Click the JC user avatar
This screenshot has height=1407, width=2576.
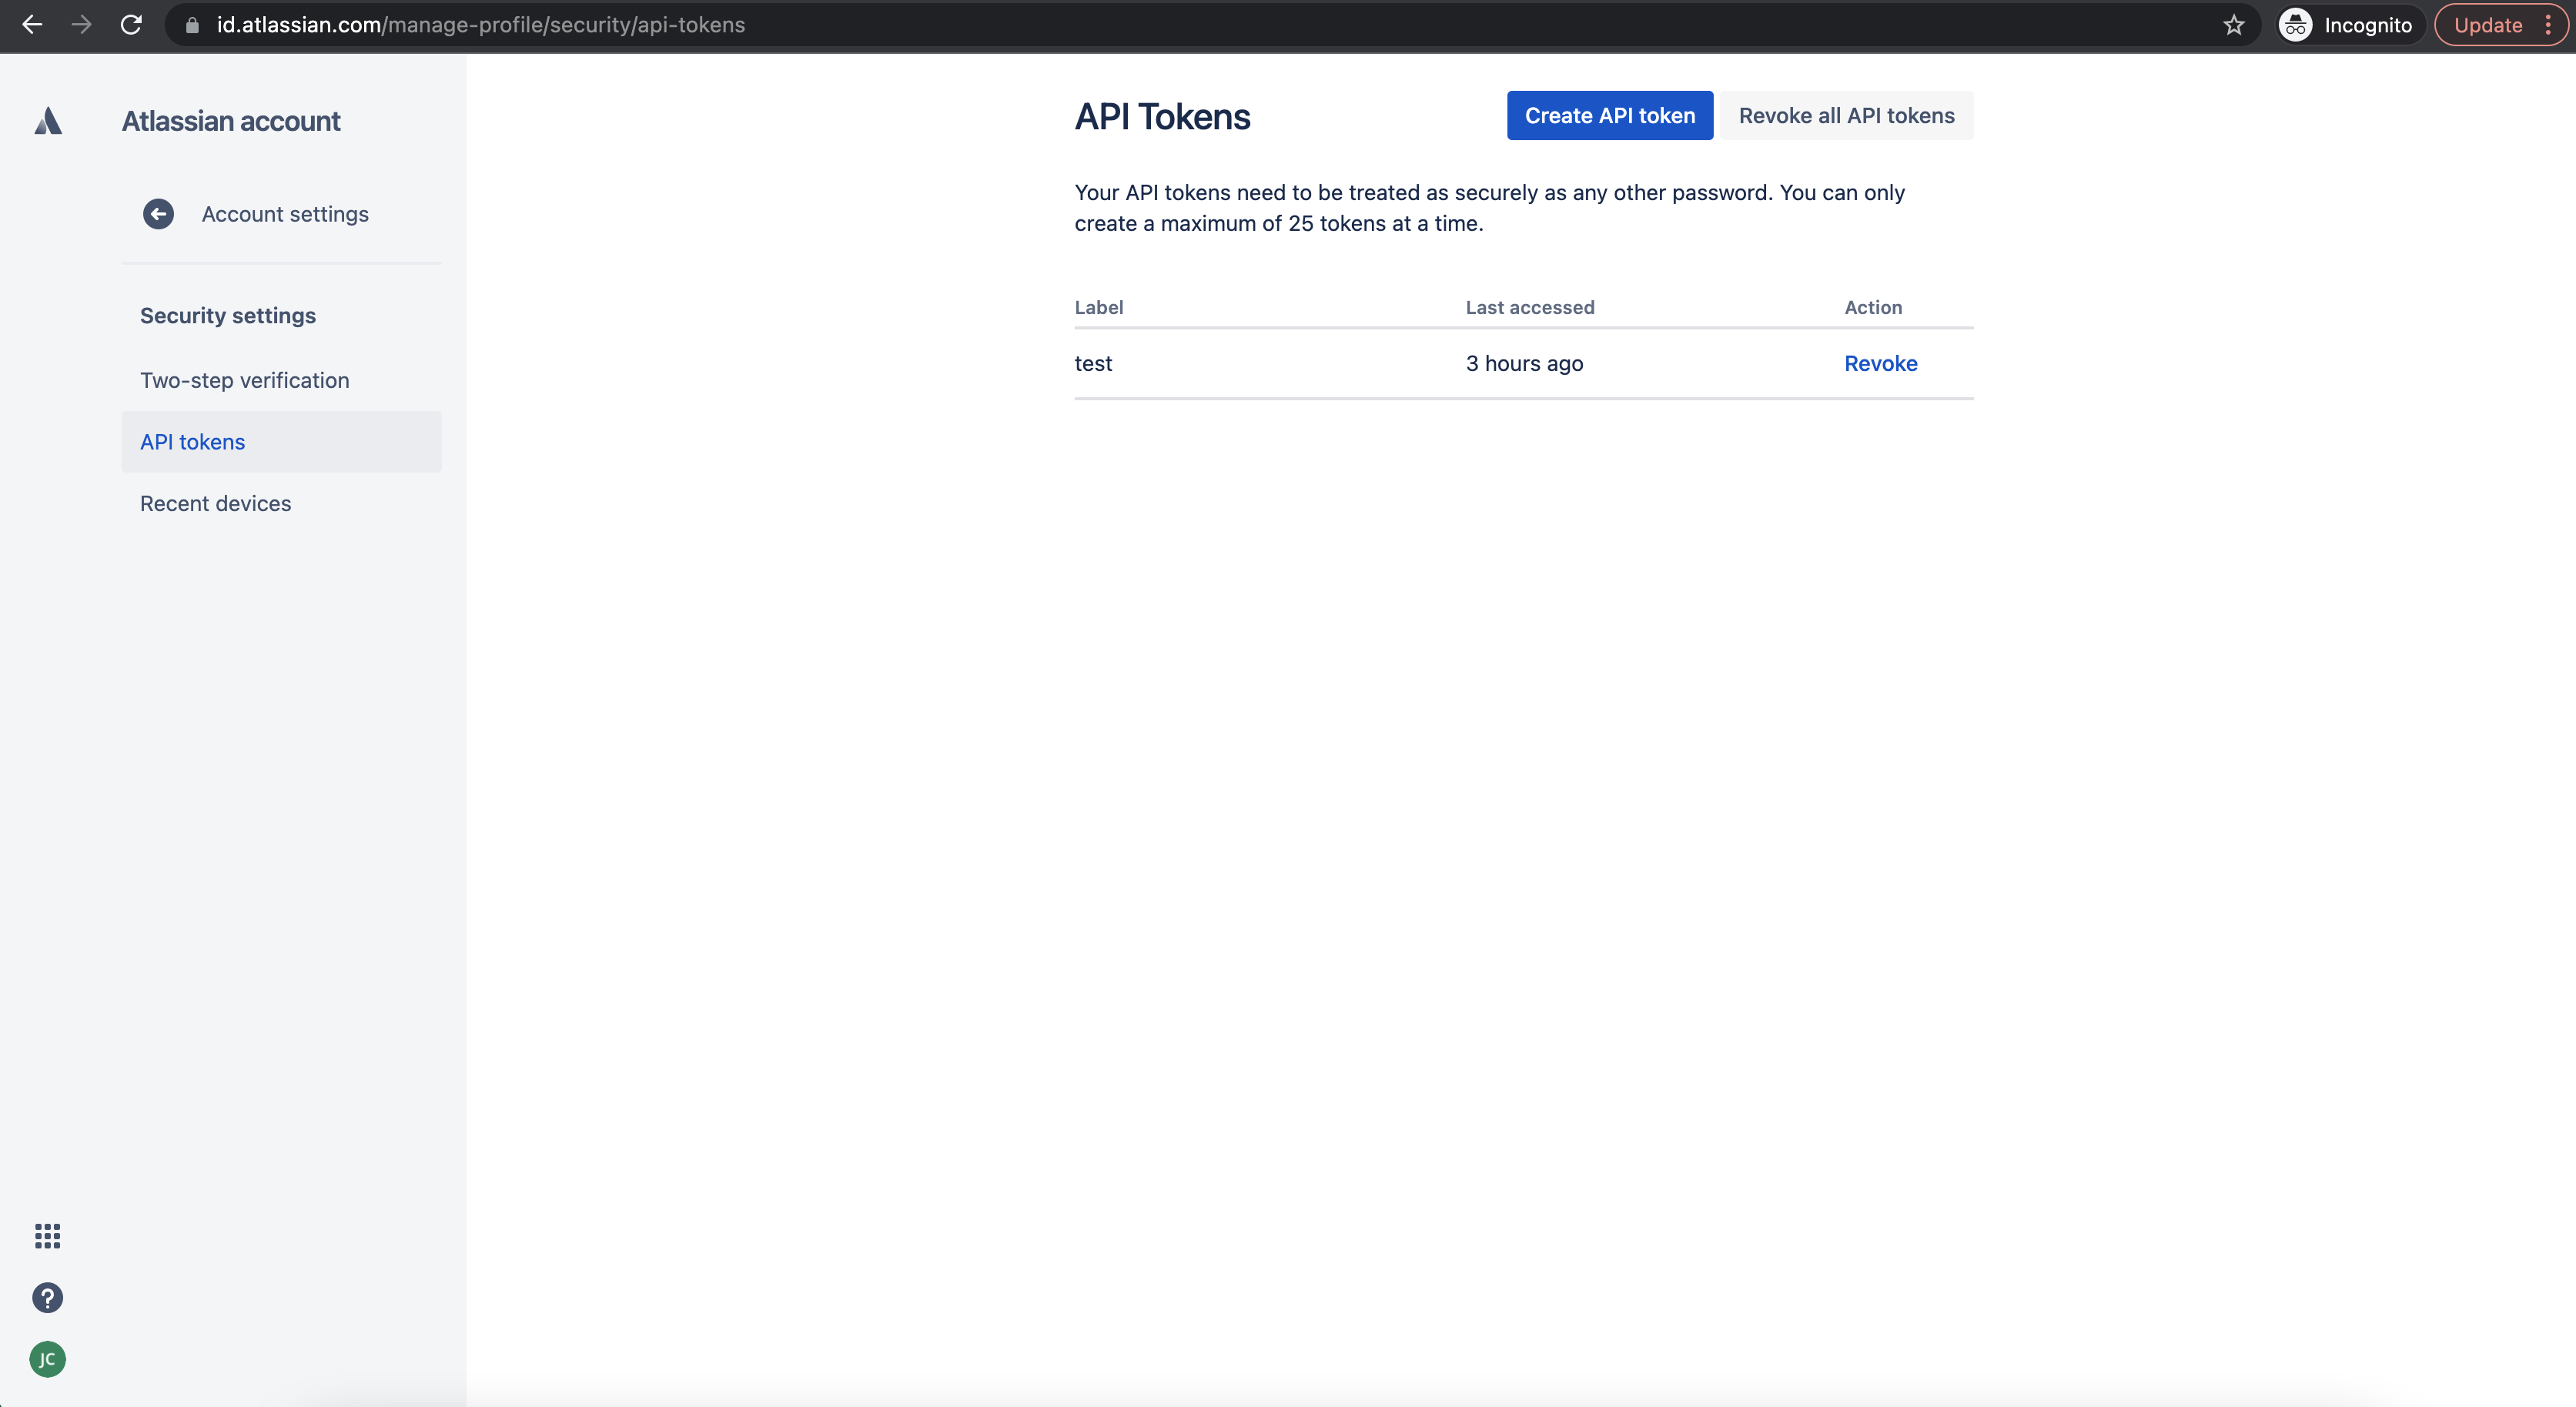tap(48, 1359)
